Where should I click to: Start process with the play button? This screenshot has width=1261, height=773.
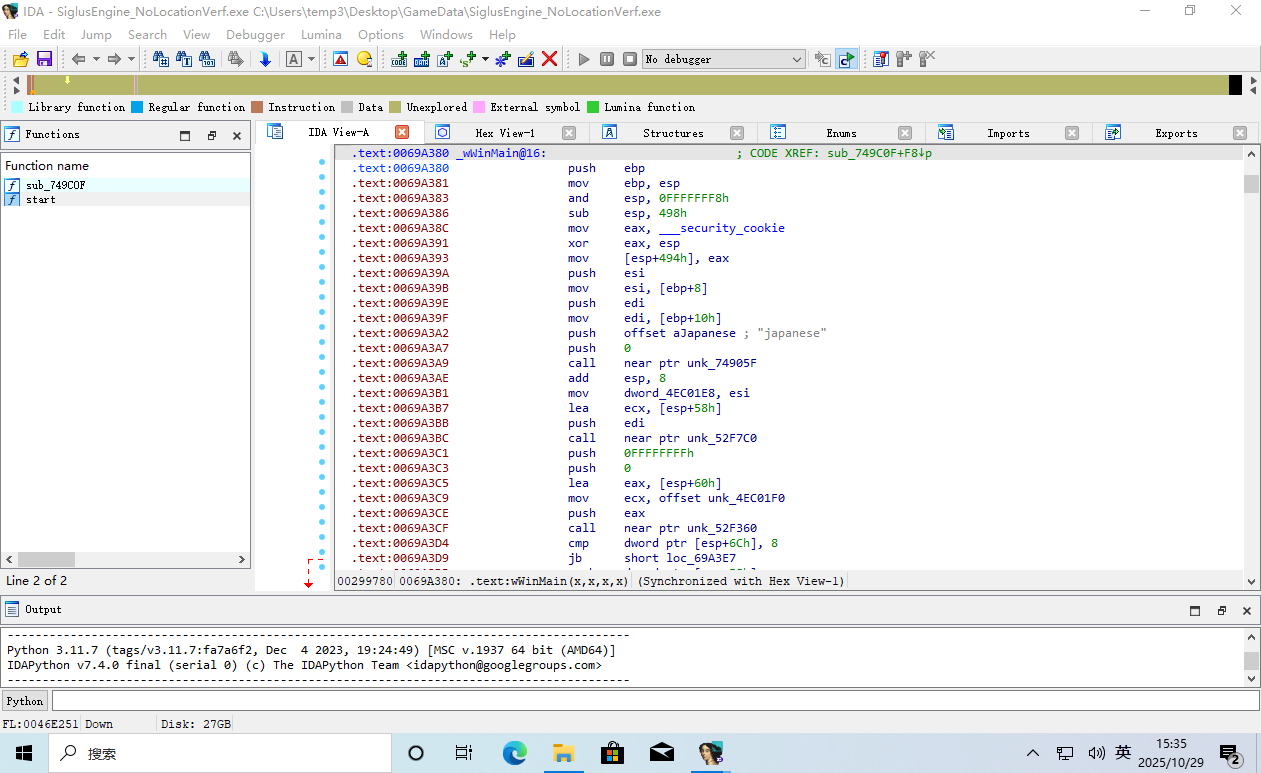coord(584,59)
